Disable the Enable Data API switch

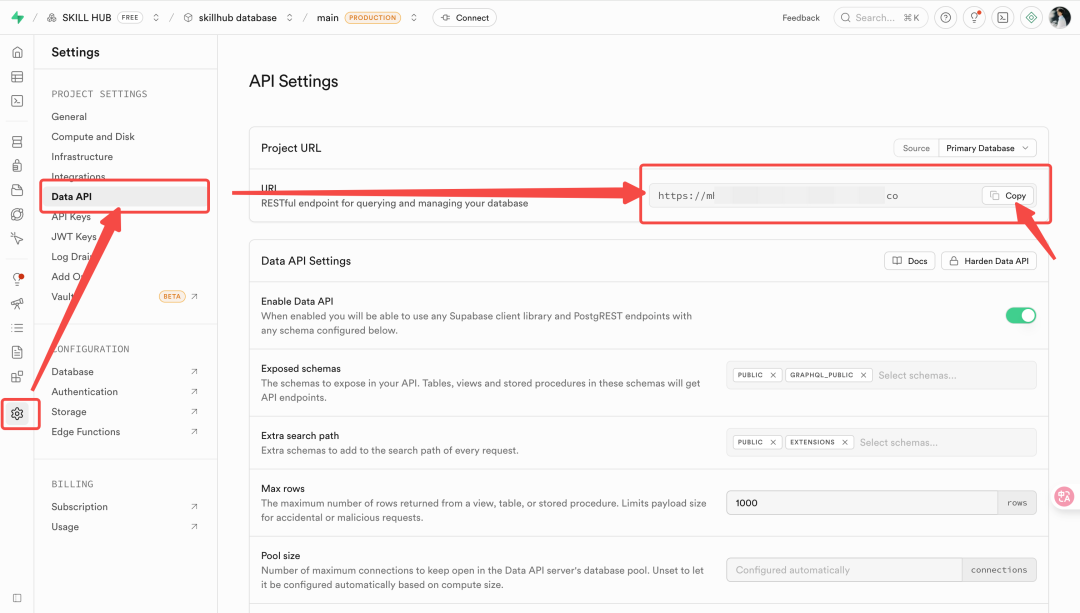pyautogui.click(x=1020, y=315)
